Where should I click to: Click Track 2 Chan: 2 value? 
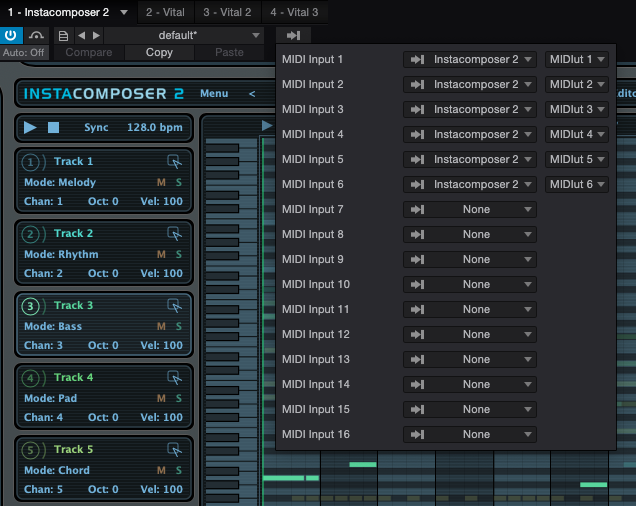click(43, 273)
